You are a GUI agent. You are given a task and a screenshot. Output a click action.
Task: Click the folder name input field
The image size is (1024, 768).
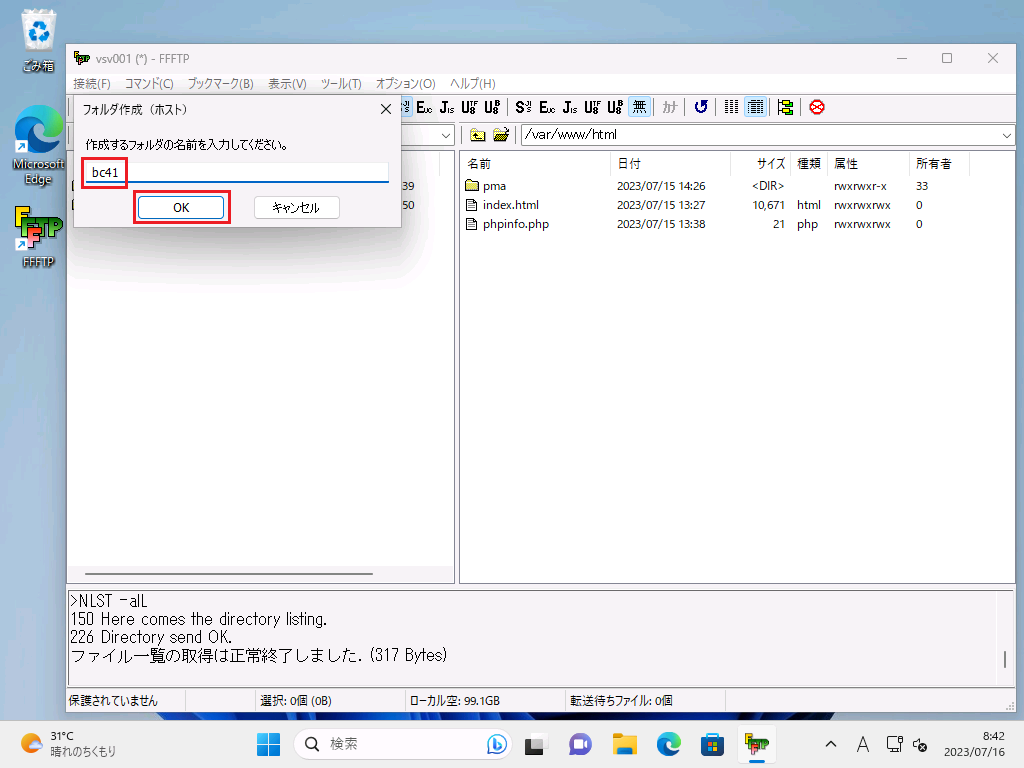250,172
